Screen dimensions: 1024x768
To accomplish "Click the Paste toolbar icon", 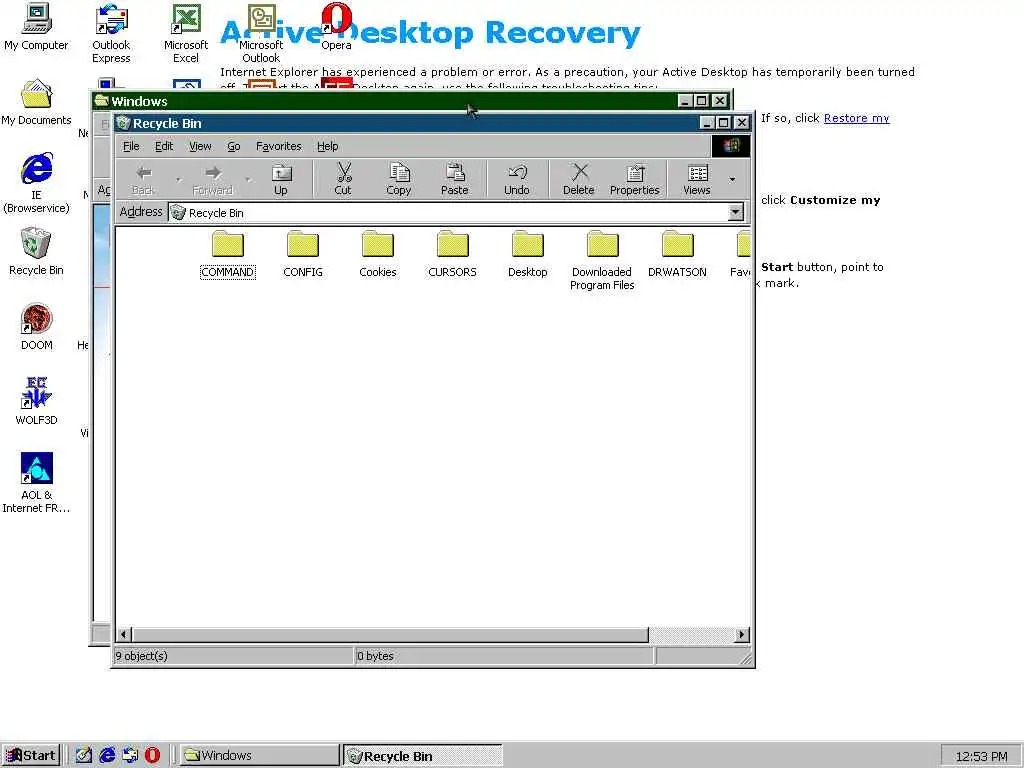I will pos(455,179).
